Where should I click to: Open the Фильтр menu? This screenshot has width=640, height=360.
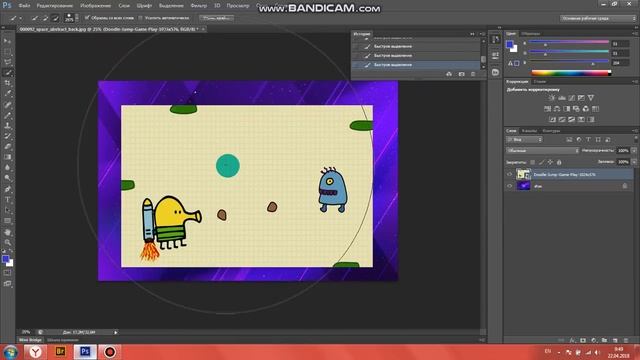pyautogui.click(x=199, y=6)
